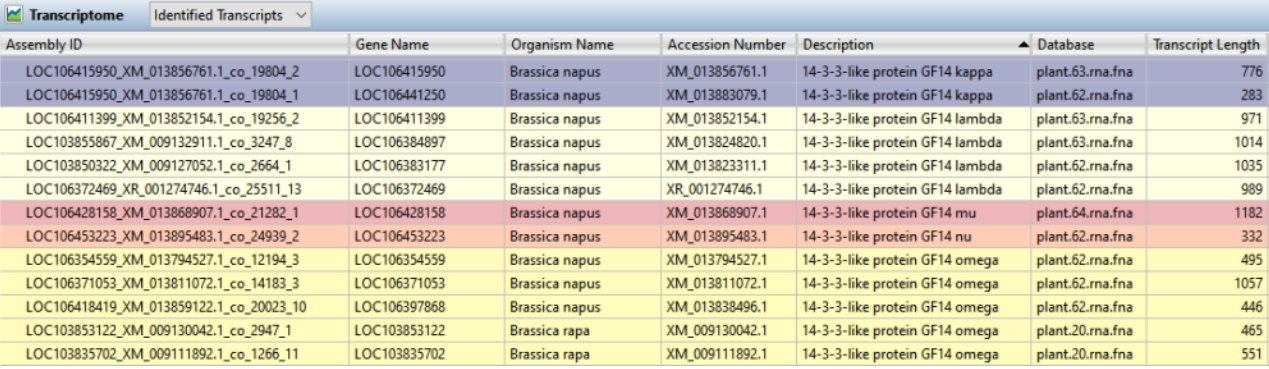Select row LOC106415950_XM_013856761.1_co_19804_2

click(x=634, y=71)
